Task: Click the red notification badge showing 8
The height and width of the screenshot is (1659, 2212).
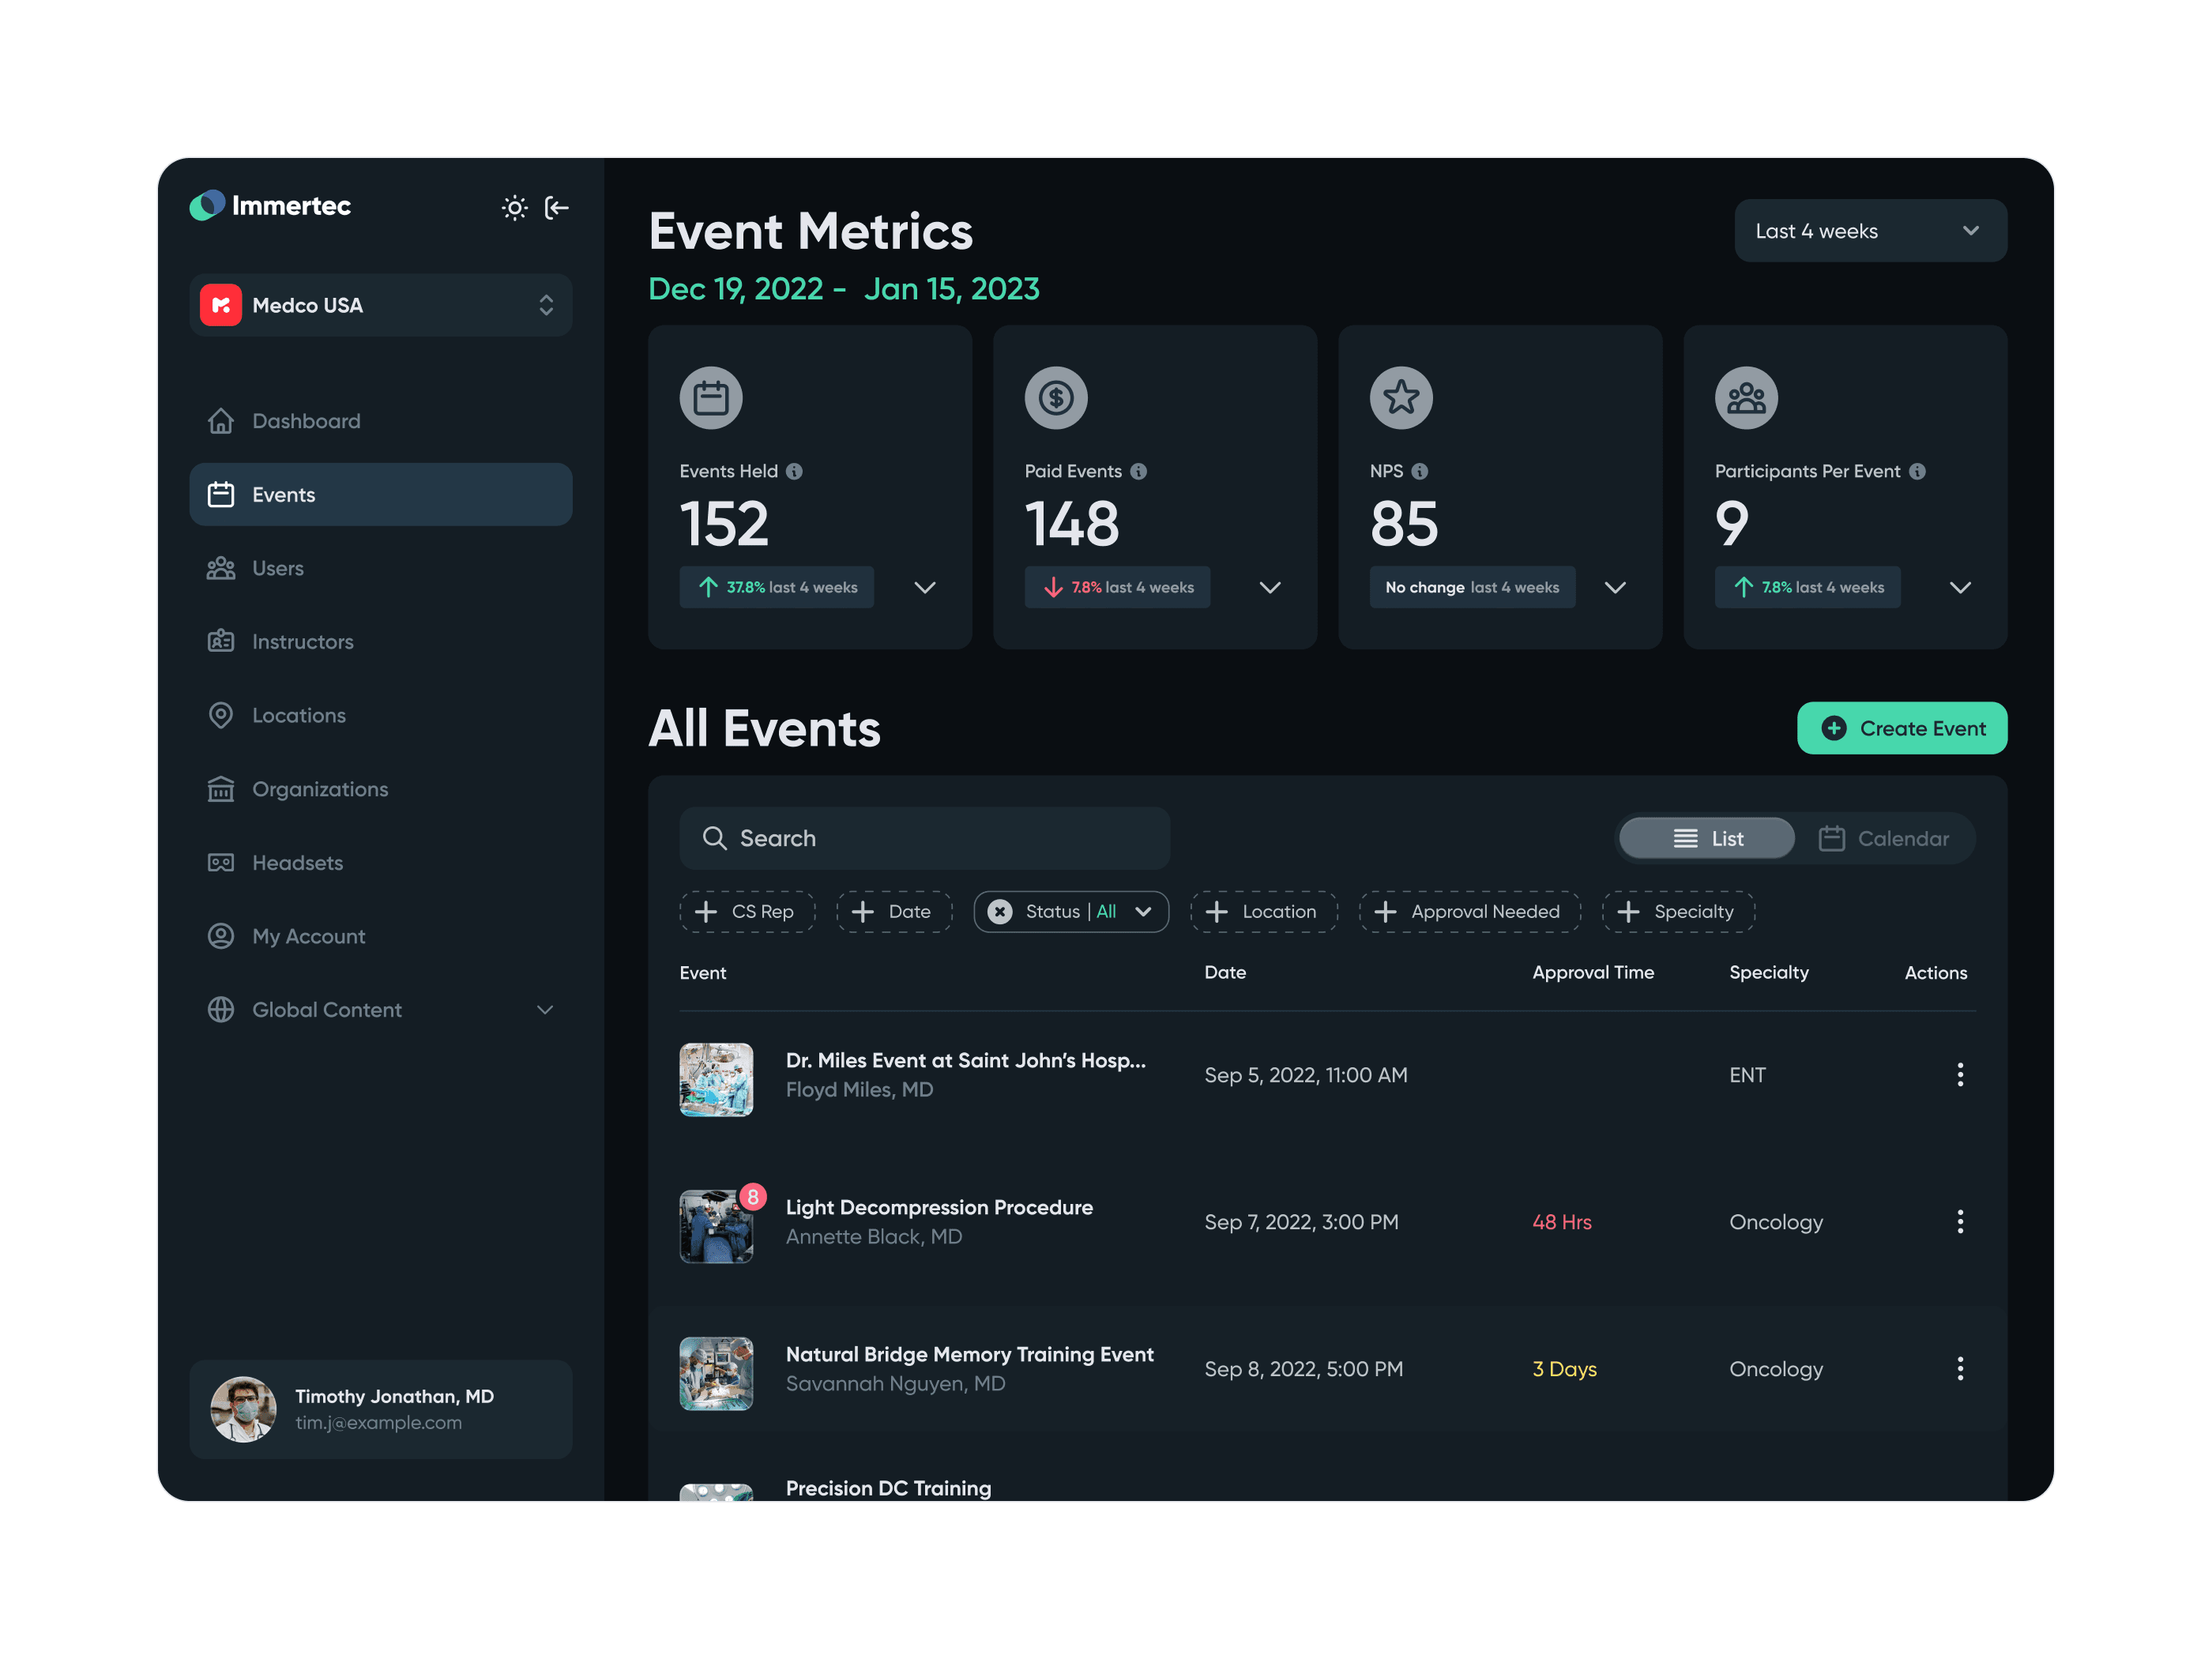Action: coord(753,1196)
